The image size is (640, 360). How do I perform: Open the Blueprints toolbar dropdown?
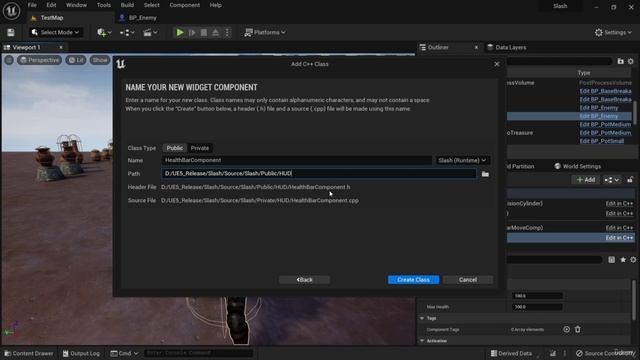127,32
